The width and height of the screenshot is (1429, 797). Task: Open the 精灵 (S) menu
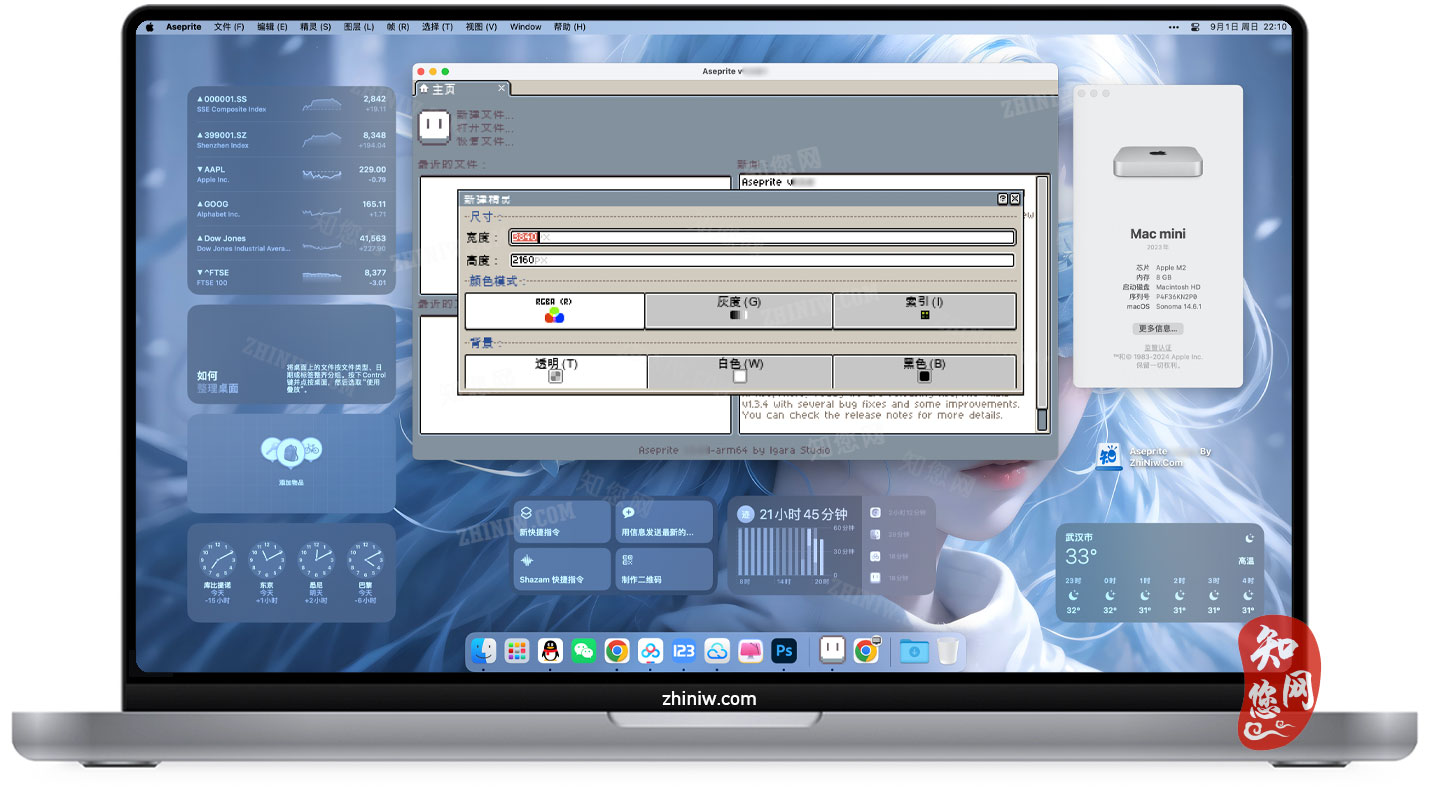pyautogui.click(x=315, y=27)
